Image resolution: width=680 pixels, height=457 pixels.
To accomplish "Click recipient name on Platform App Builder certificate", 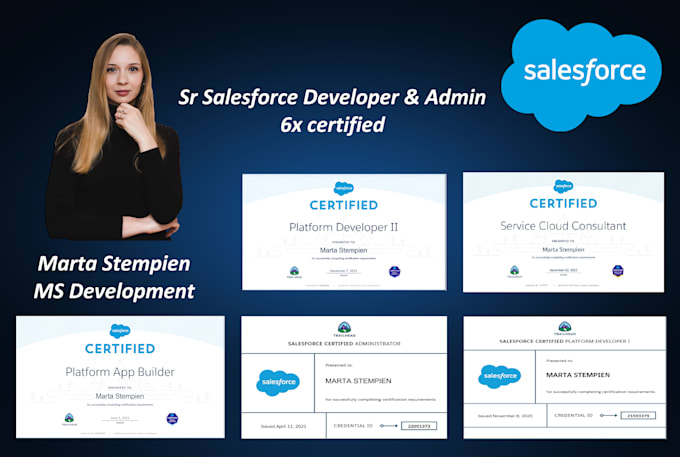I will click(120, 396).
